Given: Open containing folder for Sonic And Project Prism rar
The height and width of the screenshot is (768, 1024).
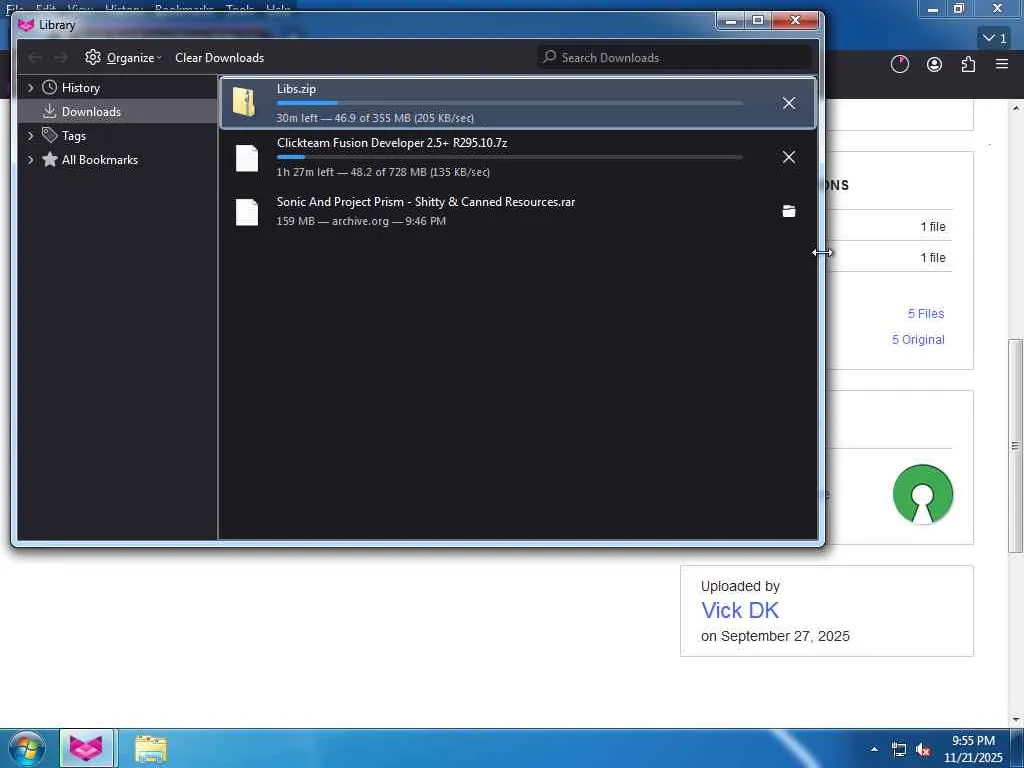Looking at the screenshot, I should 788,211.
